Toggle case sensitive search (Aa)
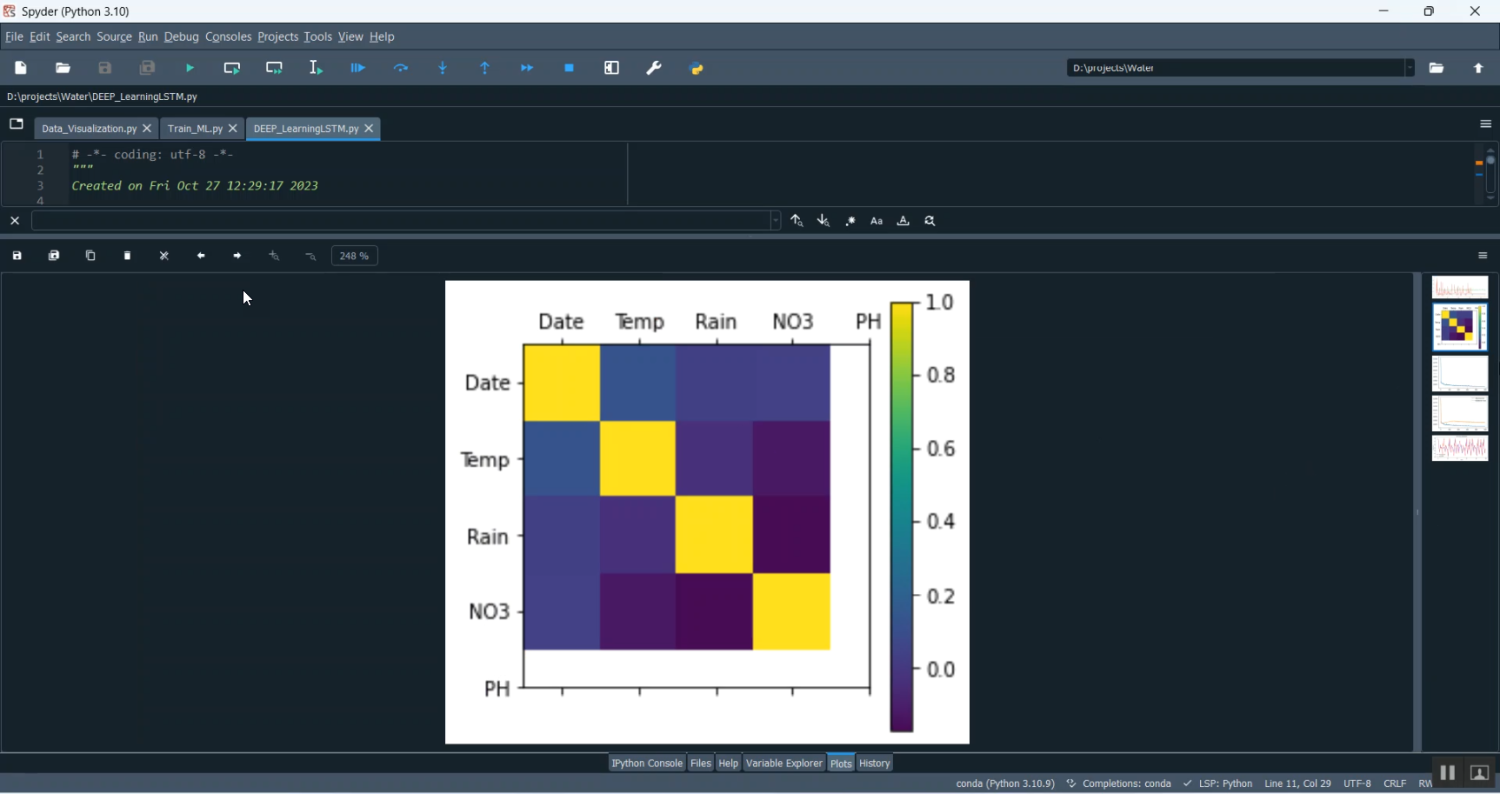This screenshot has width=1500, height=794. click(x=877, y=221)
